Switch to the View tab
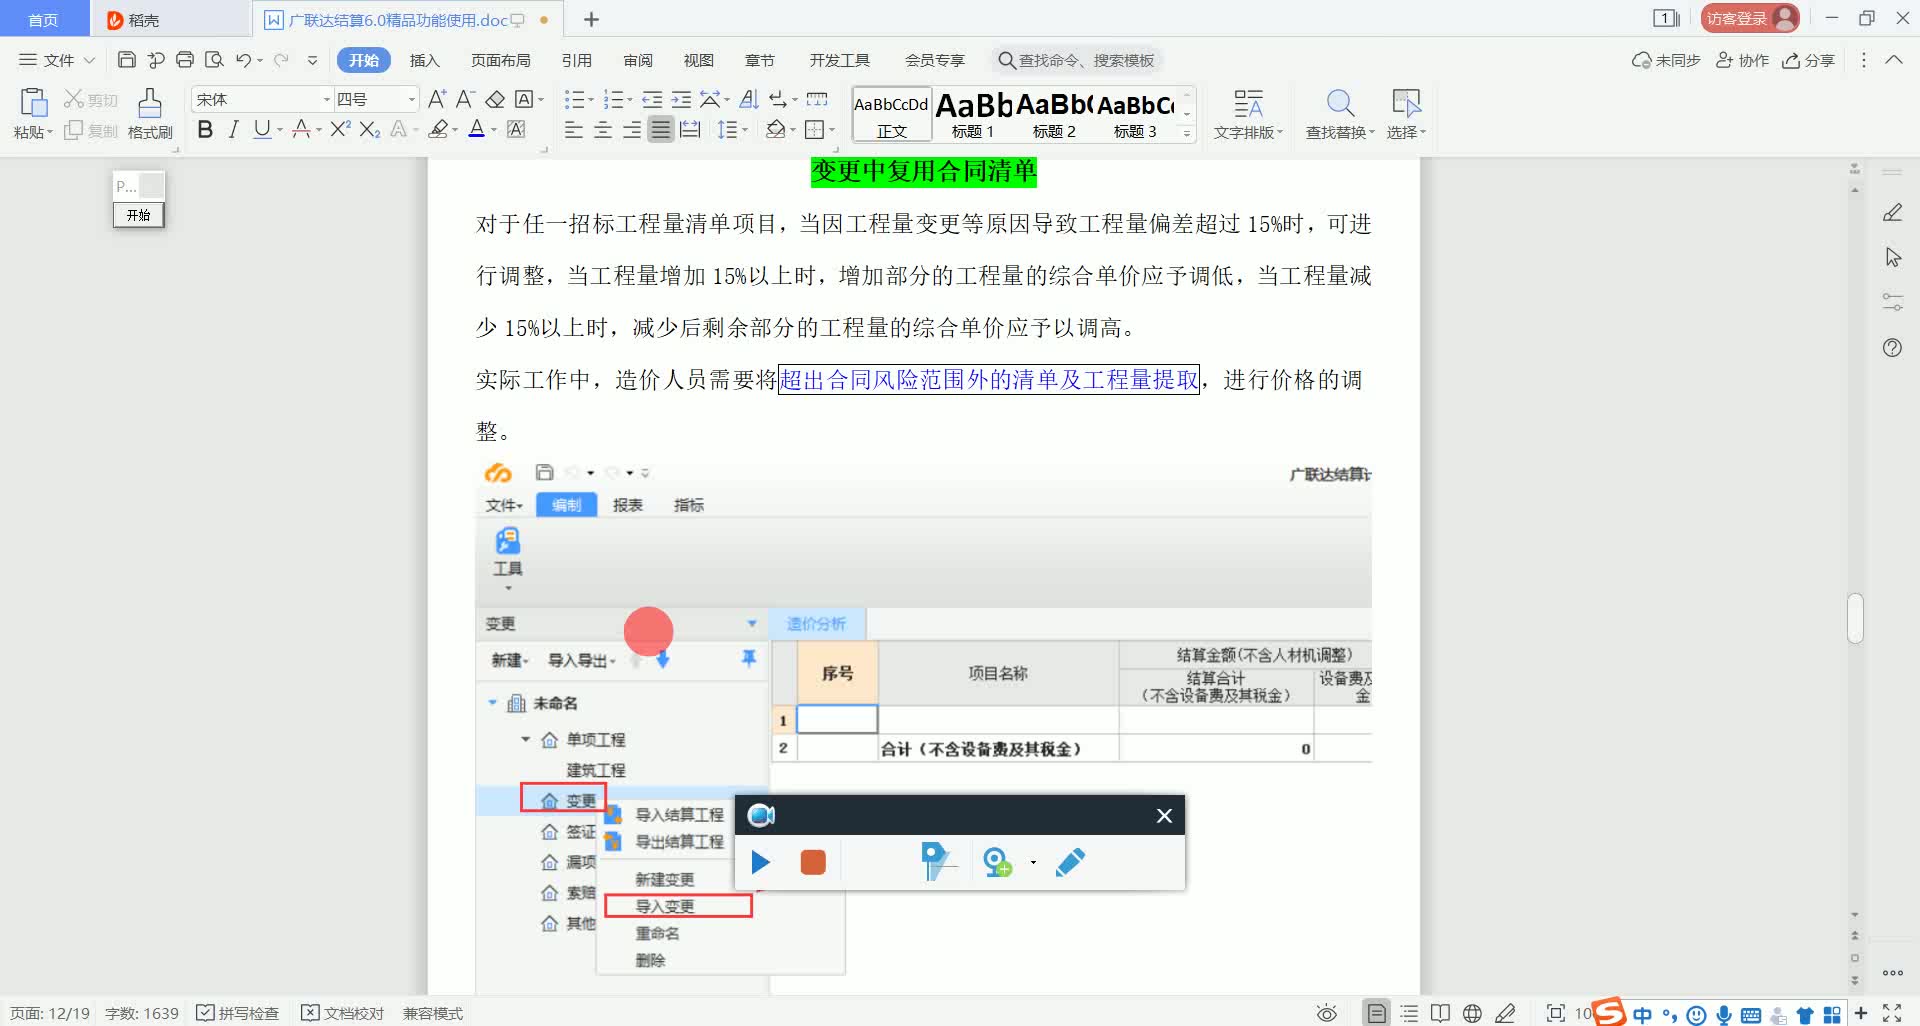 [698, 60]
